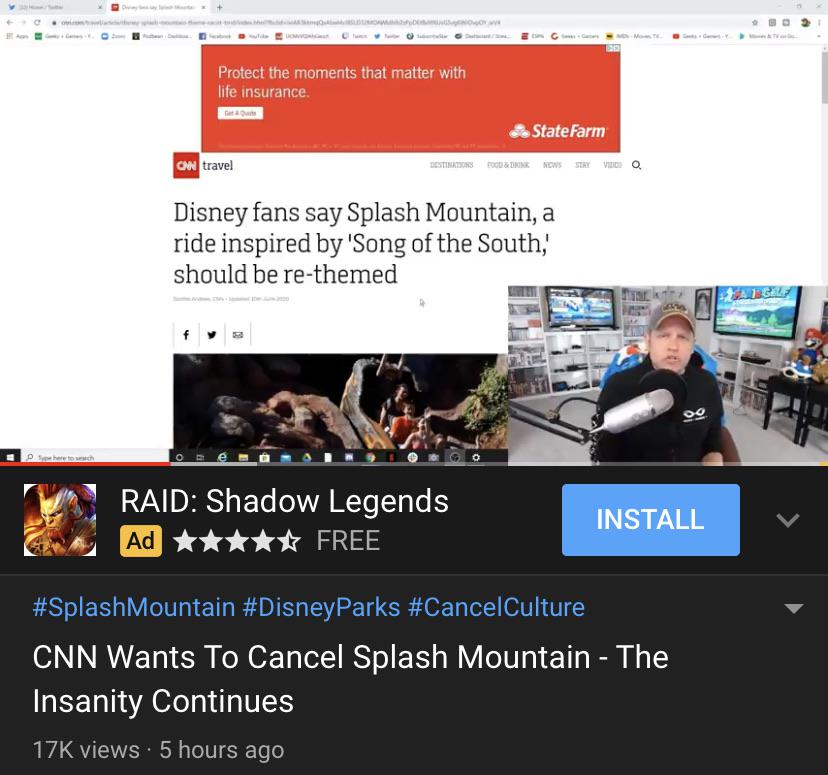Image resolution: width=828 pixels, height=775 pixels.
Task: Expand the video description arrow
Action: coord(793,608)
